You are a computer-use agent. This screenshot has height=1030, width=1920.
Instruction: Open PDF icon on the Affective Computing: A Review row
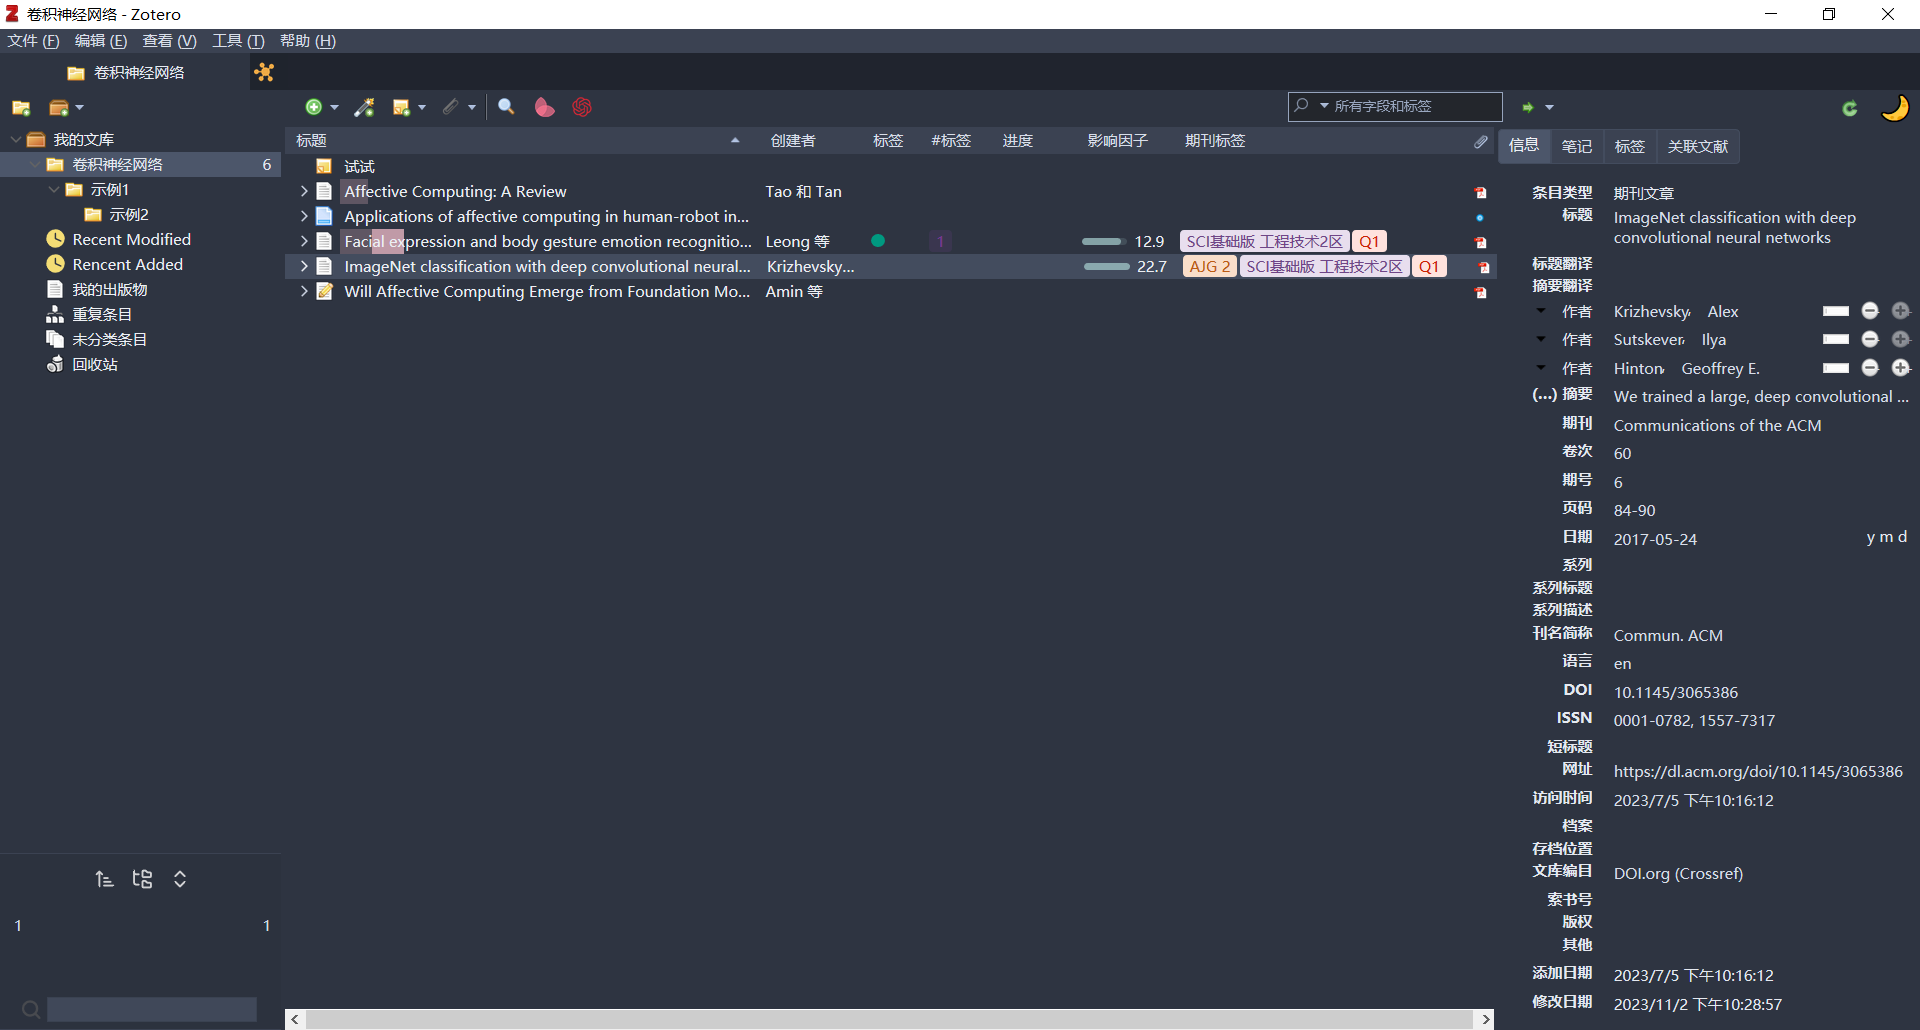point(1481,192)
